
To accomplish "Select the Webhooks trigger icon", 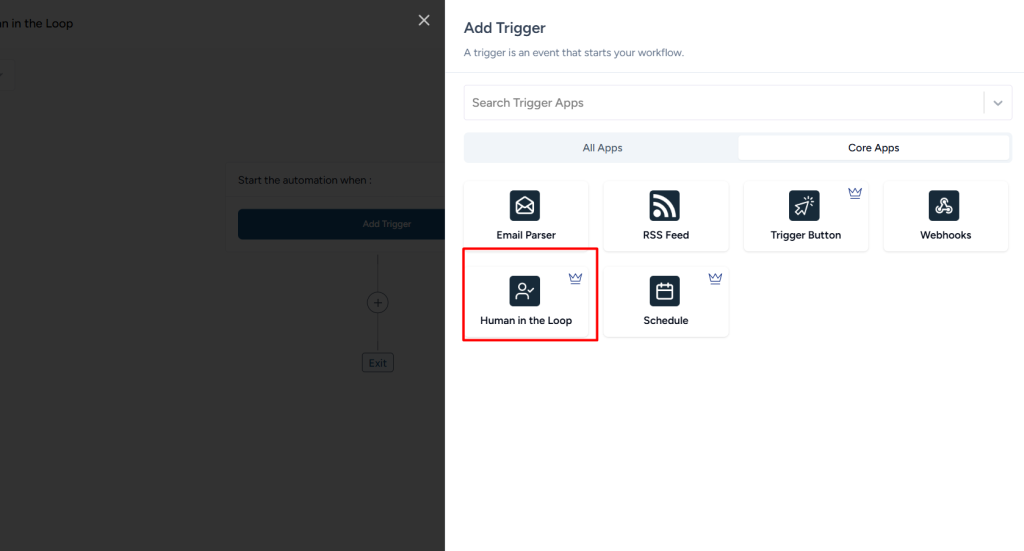I will (x=944, y=206).
